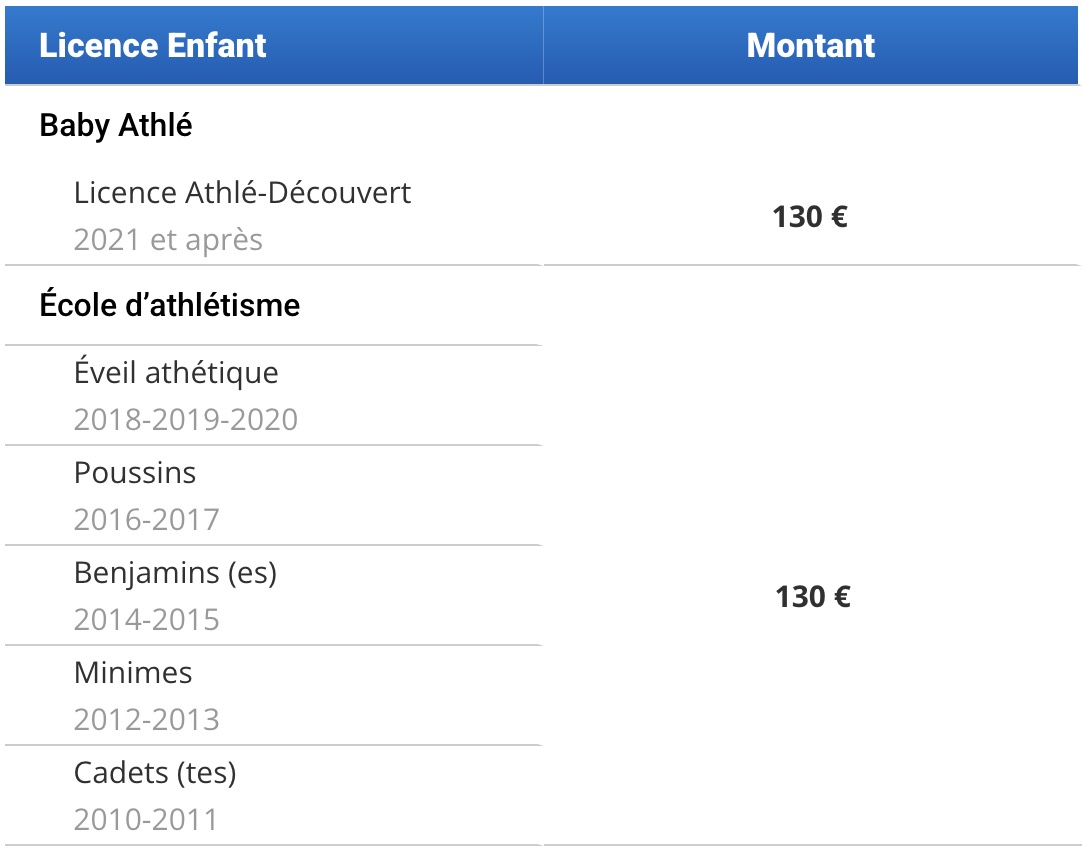Click the 2016-2017 birth years text
This screenshot has width=1082, height=854.
click(x=146, y=519)
